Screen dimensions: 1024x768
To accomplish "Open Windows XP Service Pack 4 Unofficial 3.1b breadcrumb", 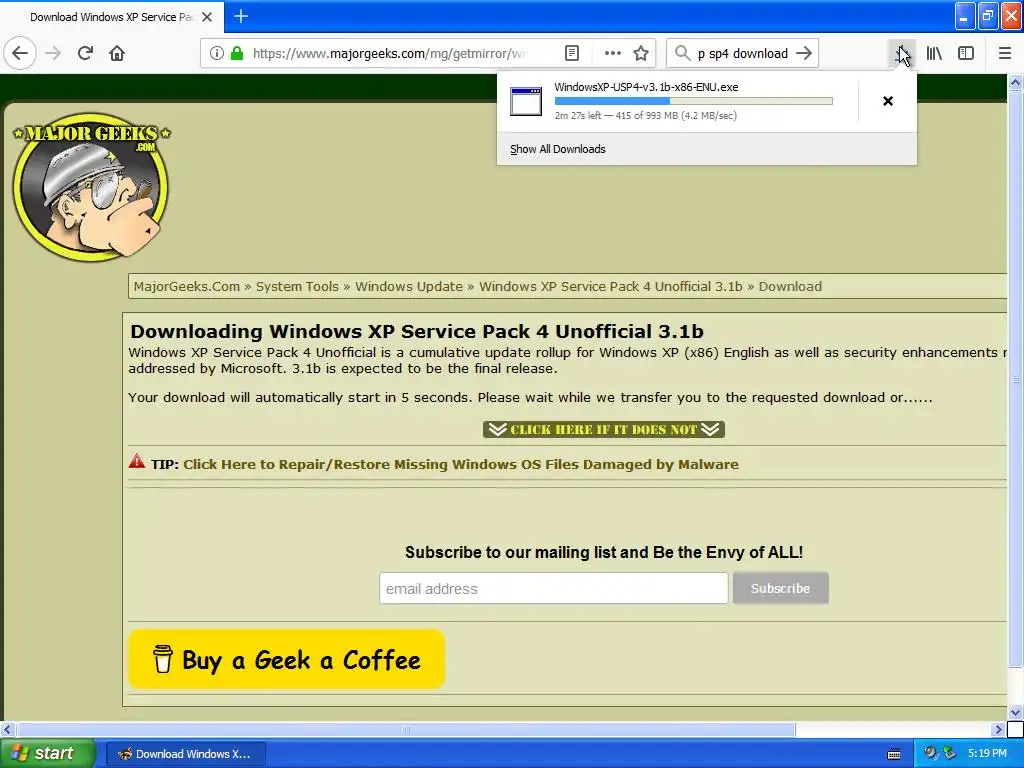I will point(611,287).
